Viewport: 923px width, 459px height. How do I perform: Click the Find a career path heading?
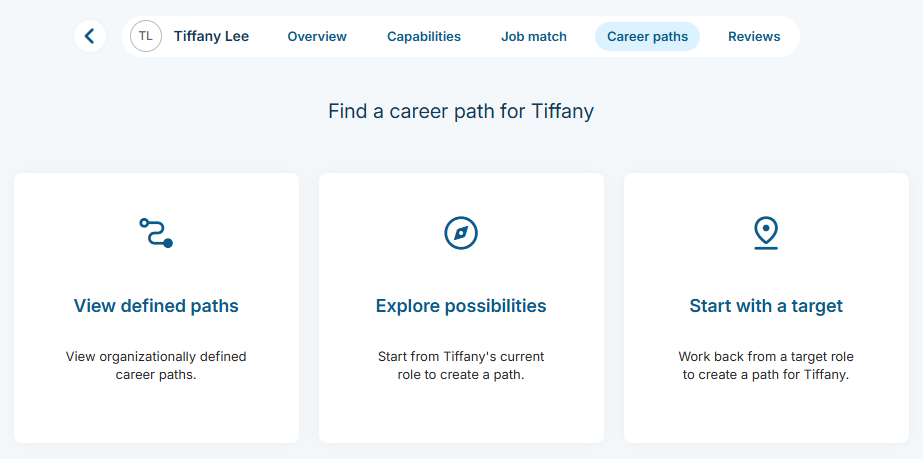click(x=461, y=111)
